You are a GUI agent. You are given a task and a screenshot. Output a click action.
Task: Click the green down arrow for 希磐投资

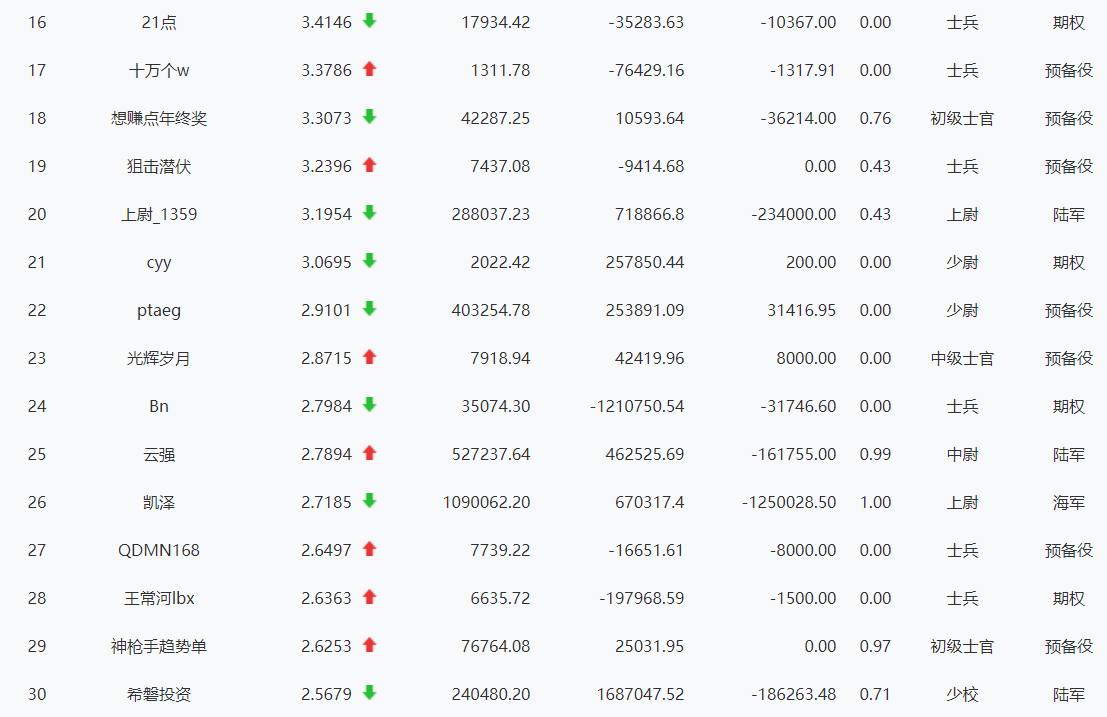point(369,693)
